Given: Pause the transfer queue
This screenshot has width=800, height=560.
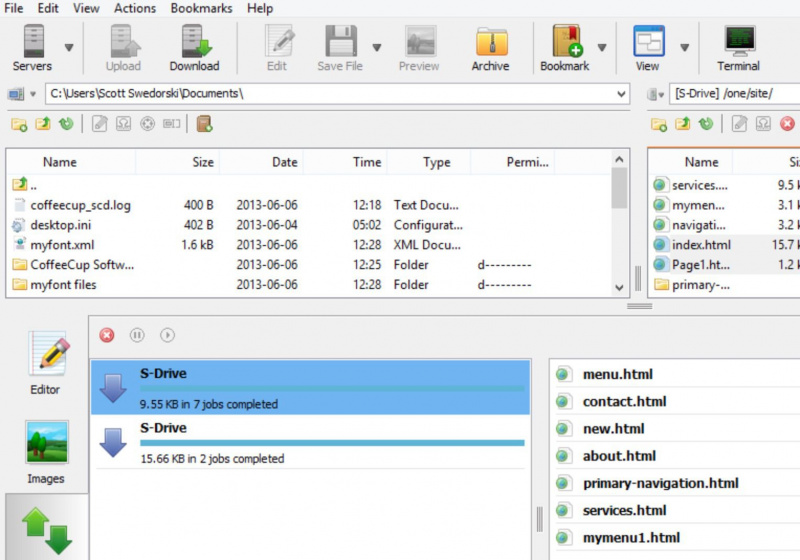Looking at the screenshot, I should click(x=137, y=335).
